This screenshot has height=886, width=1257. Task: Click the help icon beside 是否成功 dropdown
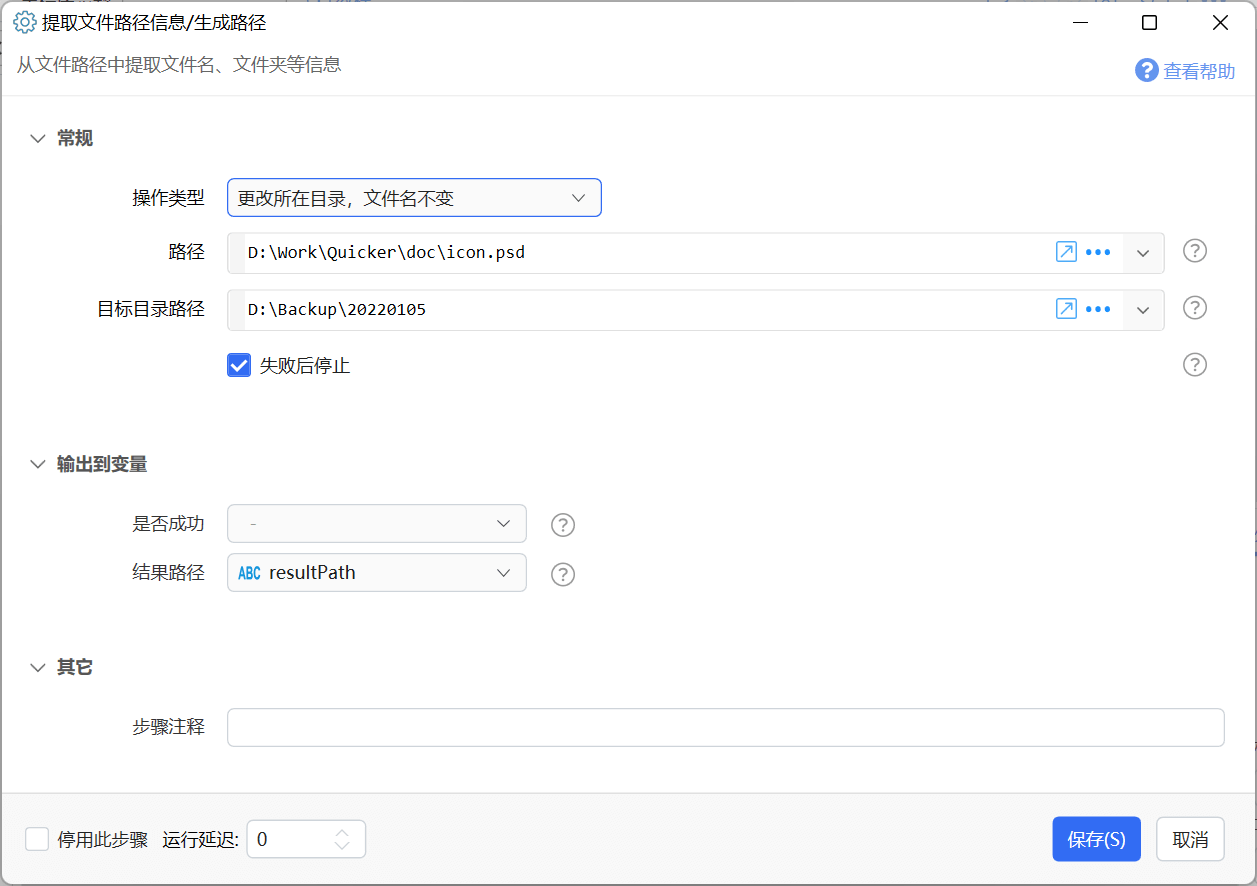click(563, 525)
